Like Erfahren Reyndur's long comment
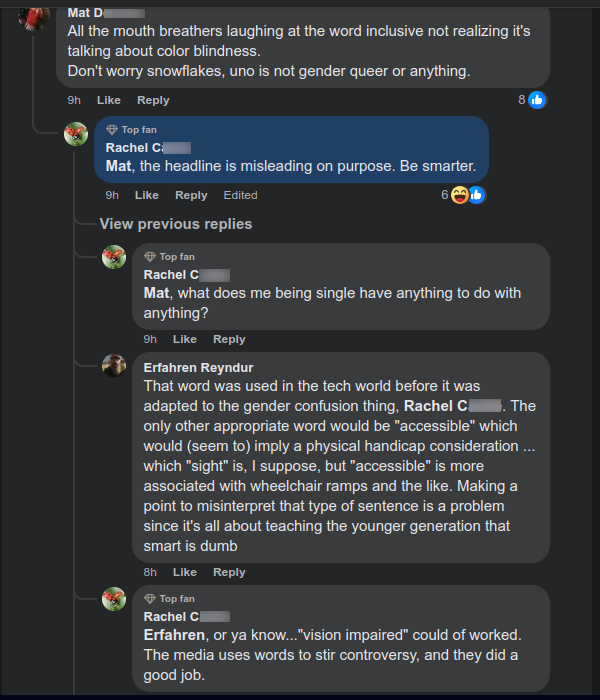The width and height of the screenshot is (600, 700). [185, 572]
